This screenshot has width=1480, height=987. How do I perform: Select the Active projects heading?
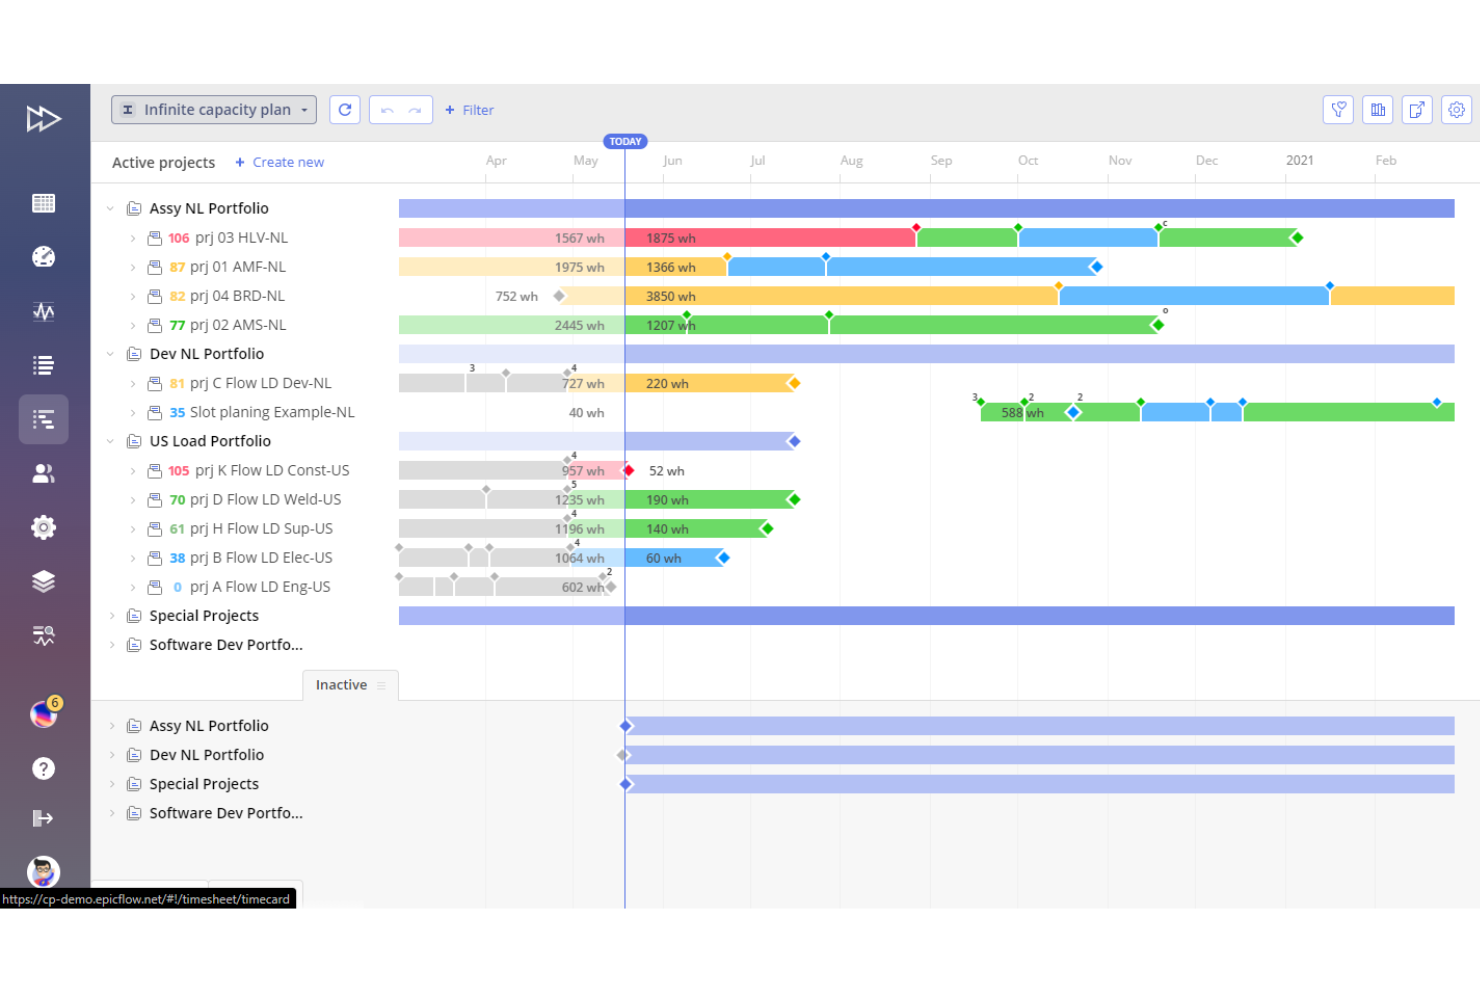[x=163, y=162]
